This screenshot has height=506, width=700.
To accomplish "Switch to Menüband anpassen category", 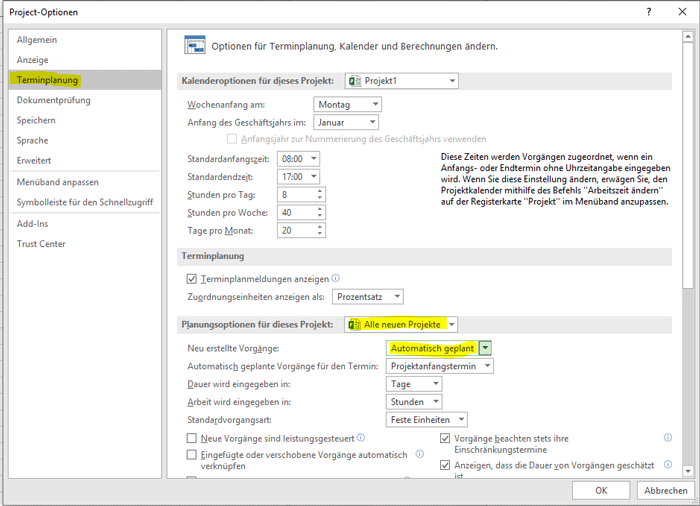I will 57,182.
